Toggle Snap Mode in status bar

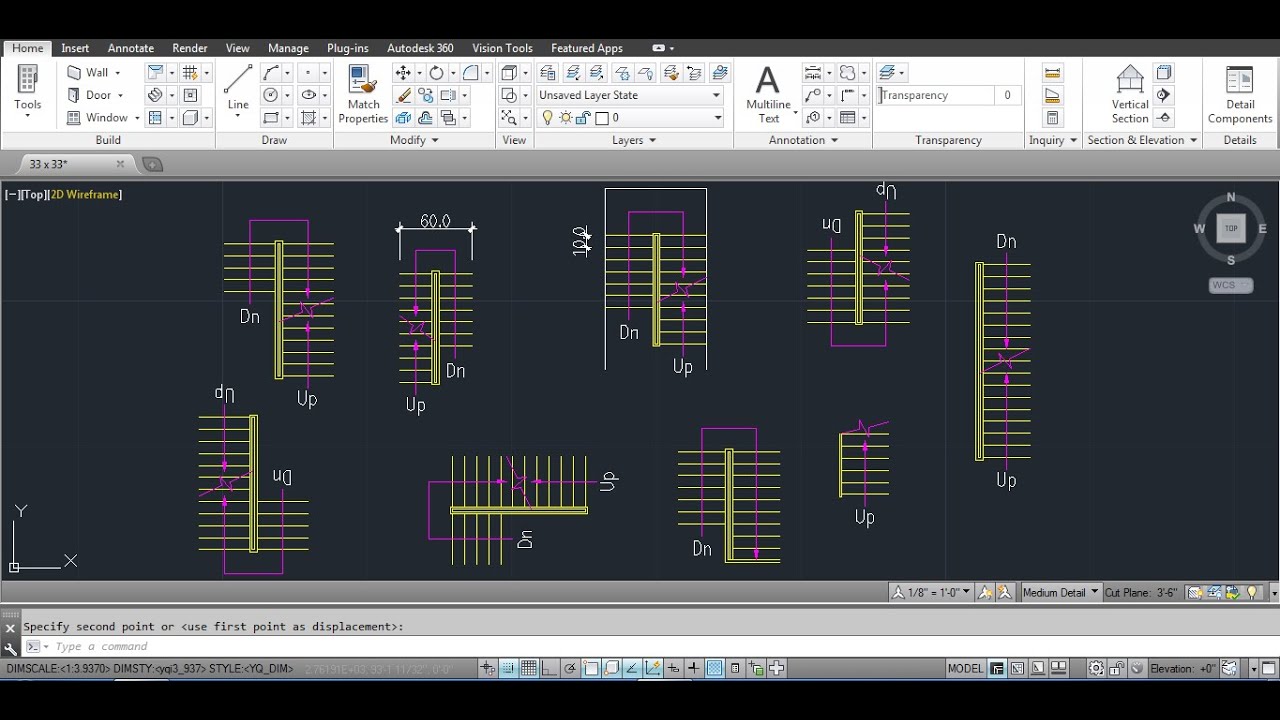(508, 668)
